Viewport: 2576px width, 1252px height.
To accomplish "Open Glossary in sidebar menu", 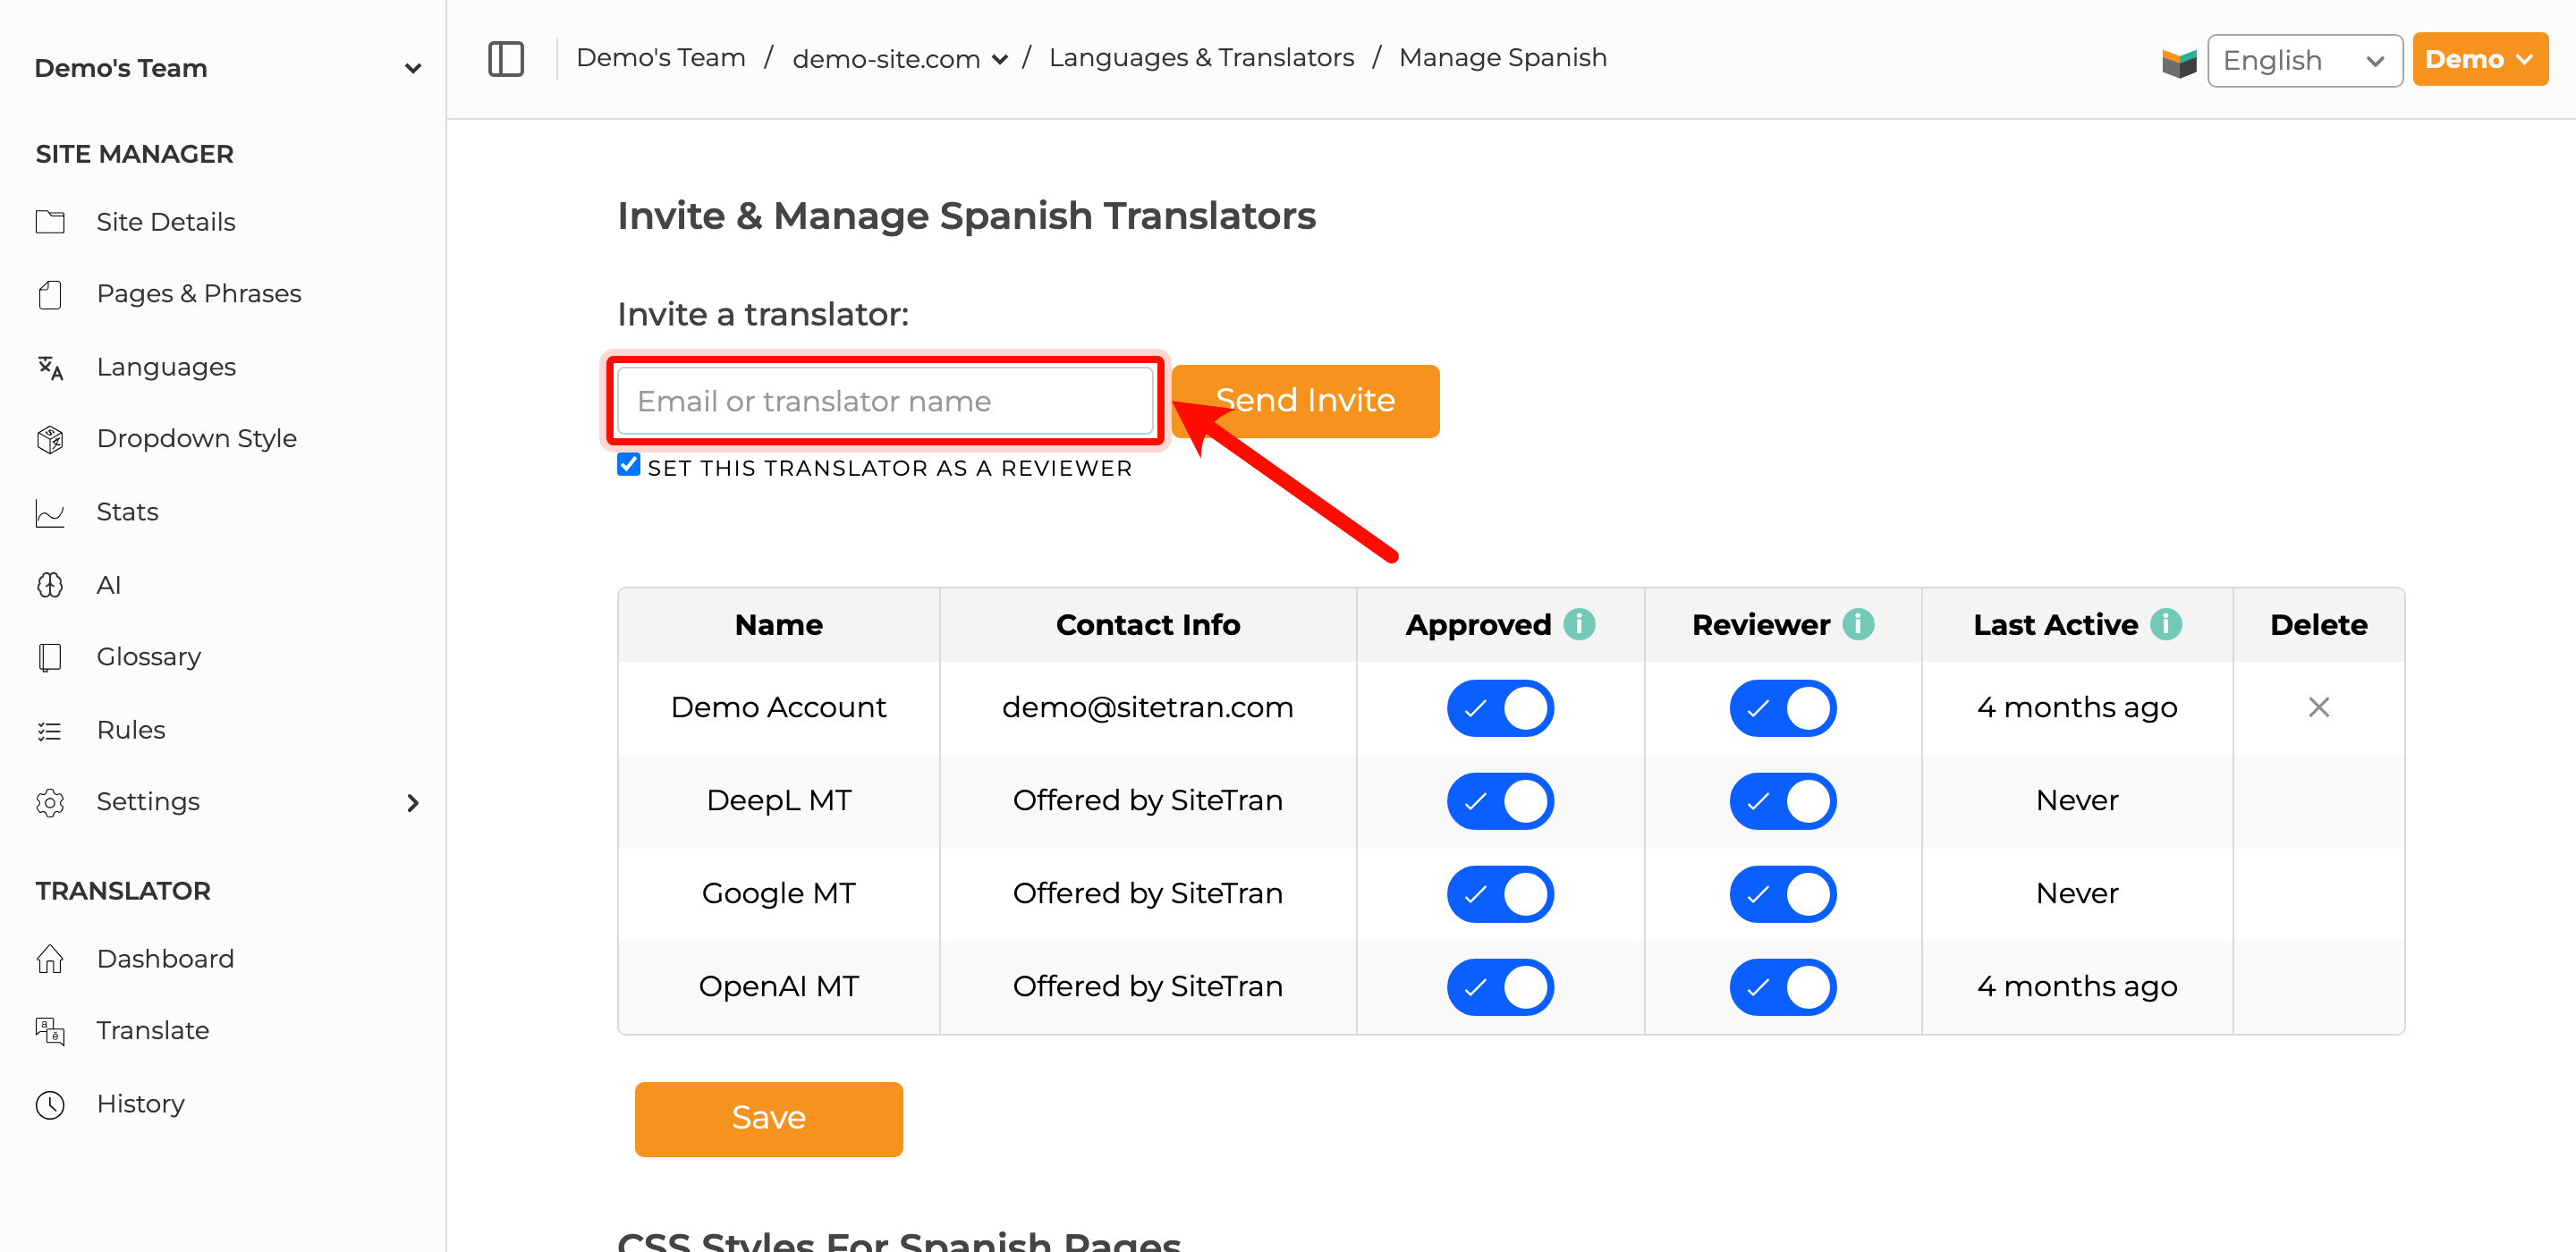I will click(x=149, y=657).
